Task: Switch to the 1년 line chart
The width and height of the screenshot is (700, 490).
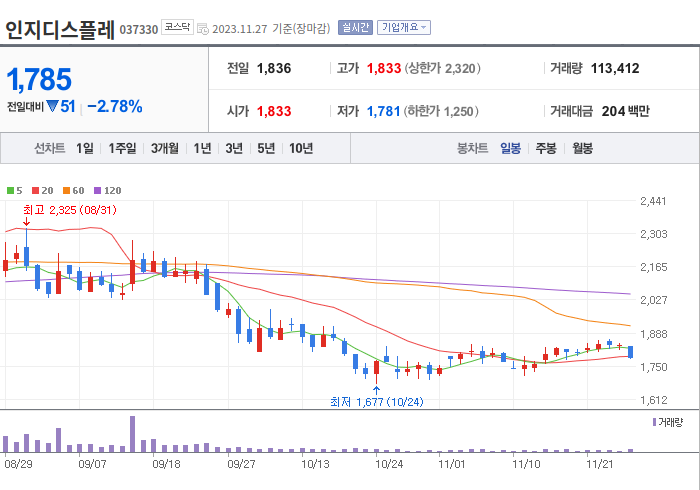Action: point(202,148)
